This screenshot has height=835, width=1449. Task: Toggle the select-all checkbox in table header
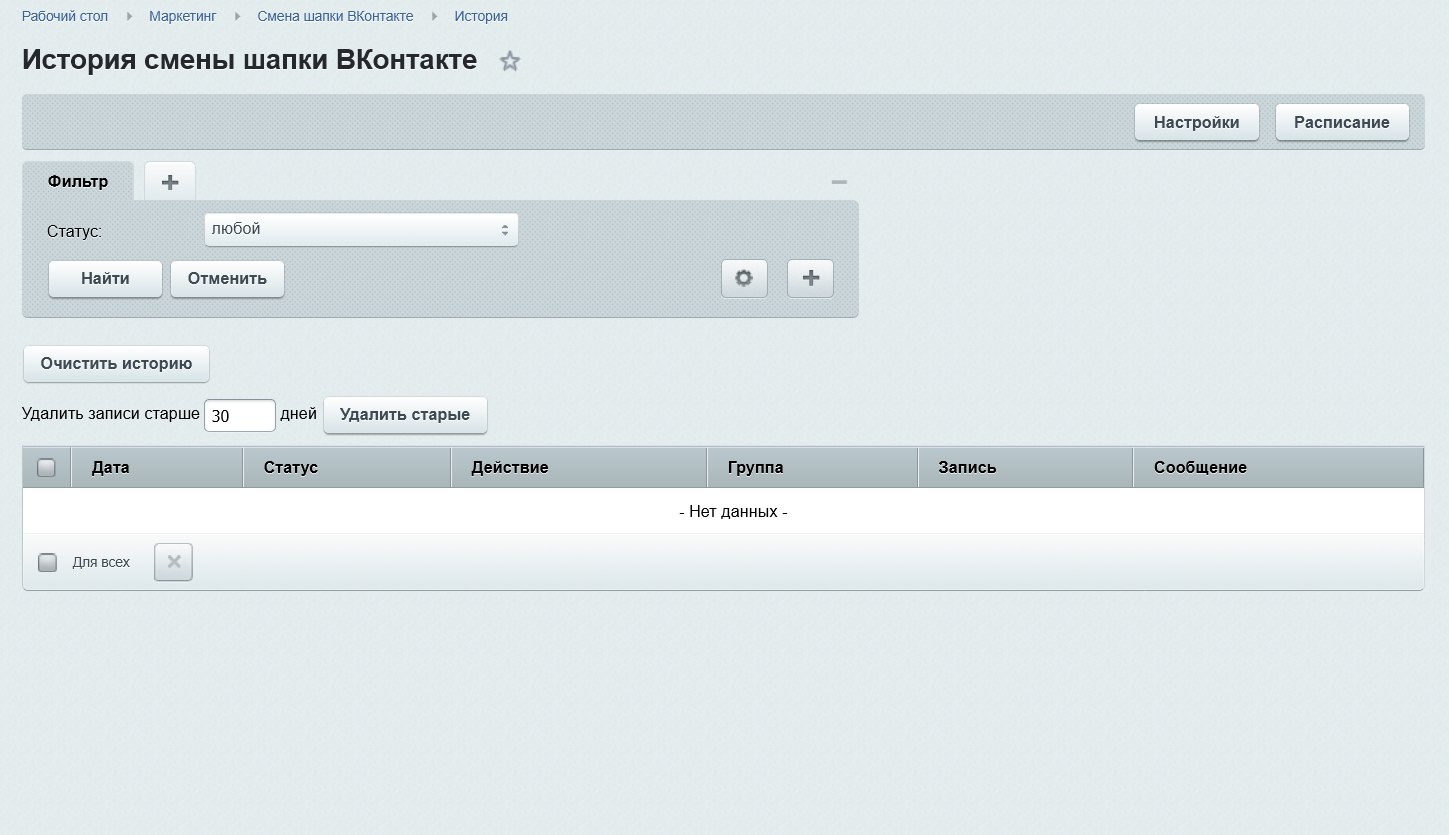[x=46, y=467]
